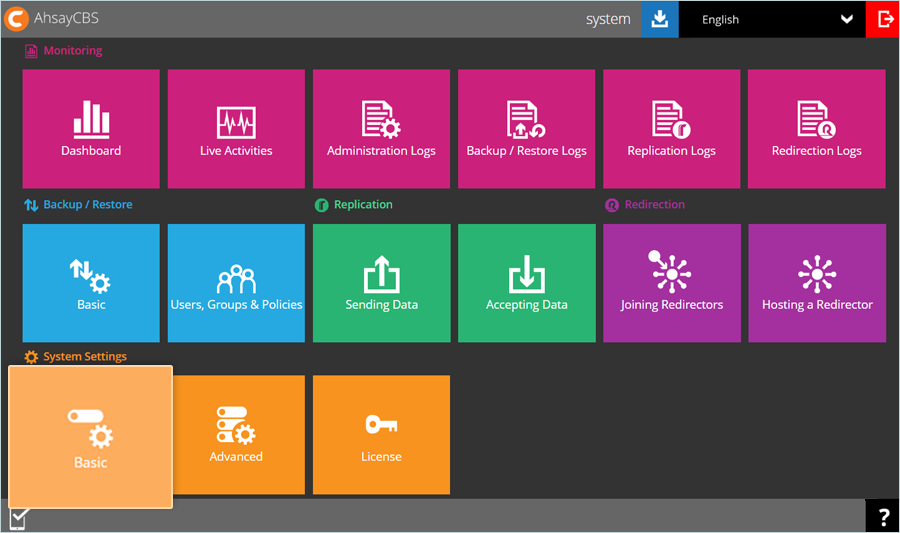The image size is (900, 533).
Task: Open the Replication Logs tile
Action: pos(672,129)
